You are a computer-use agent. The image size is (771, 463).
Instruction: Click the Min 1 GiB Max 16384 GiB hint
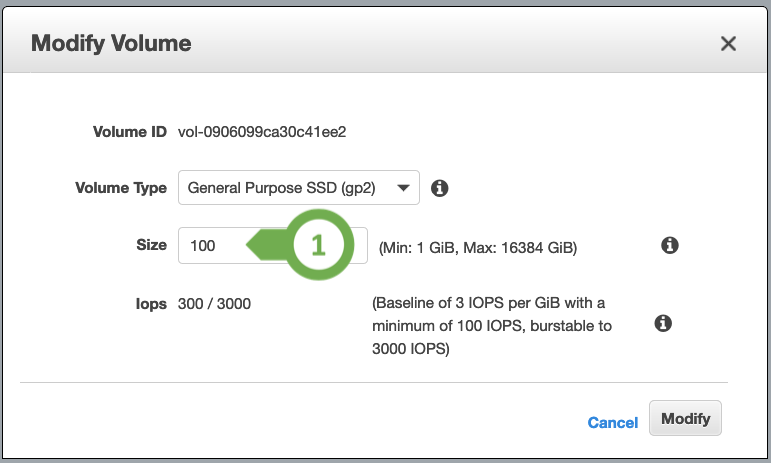point(478,248)
